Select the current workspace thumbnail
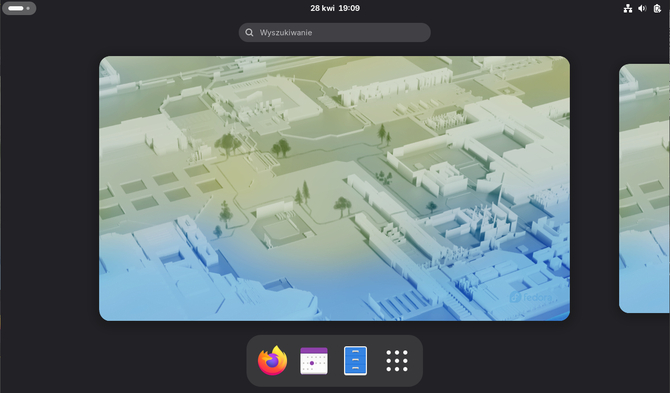The image size is (670, 393). (335, 188)
